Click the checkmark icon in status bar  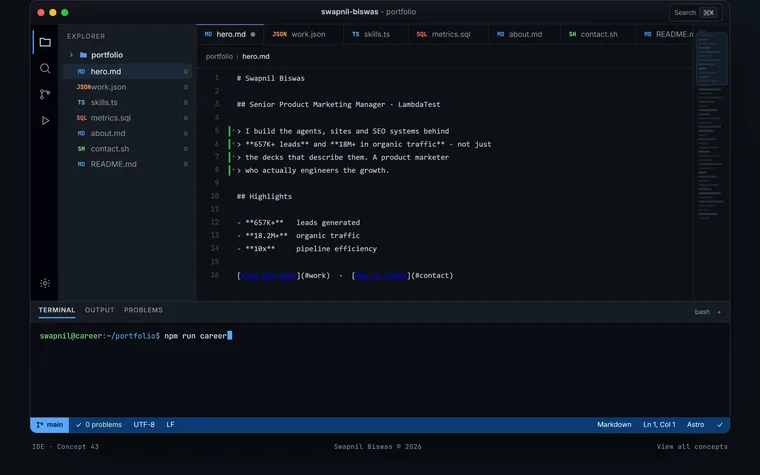(720, 425)
